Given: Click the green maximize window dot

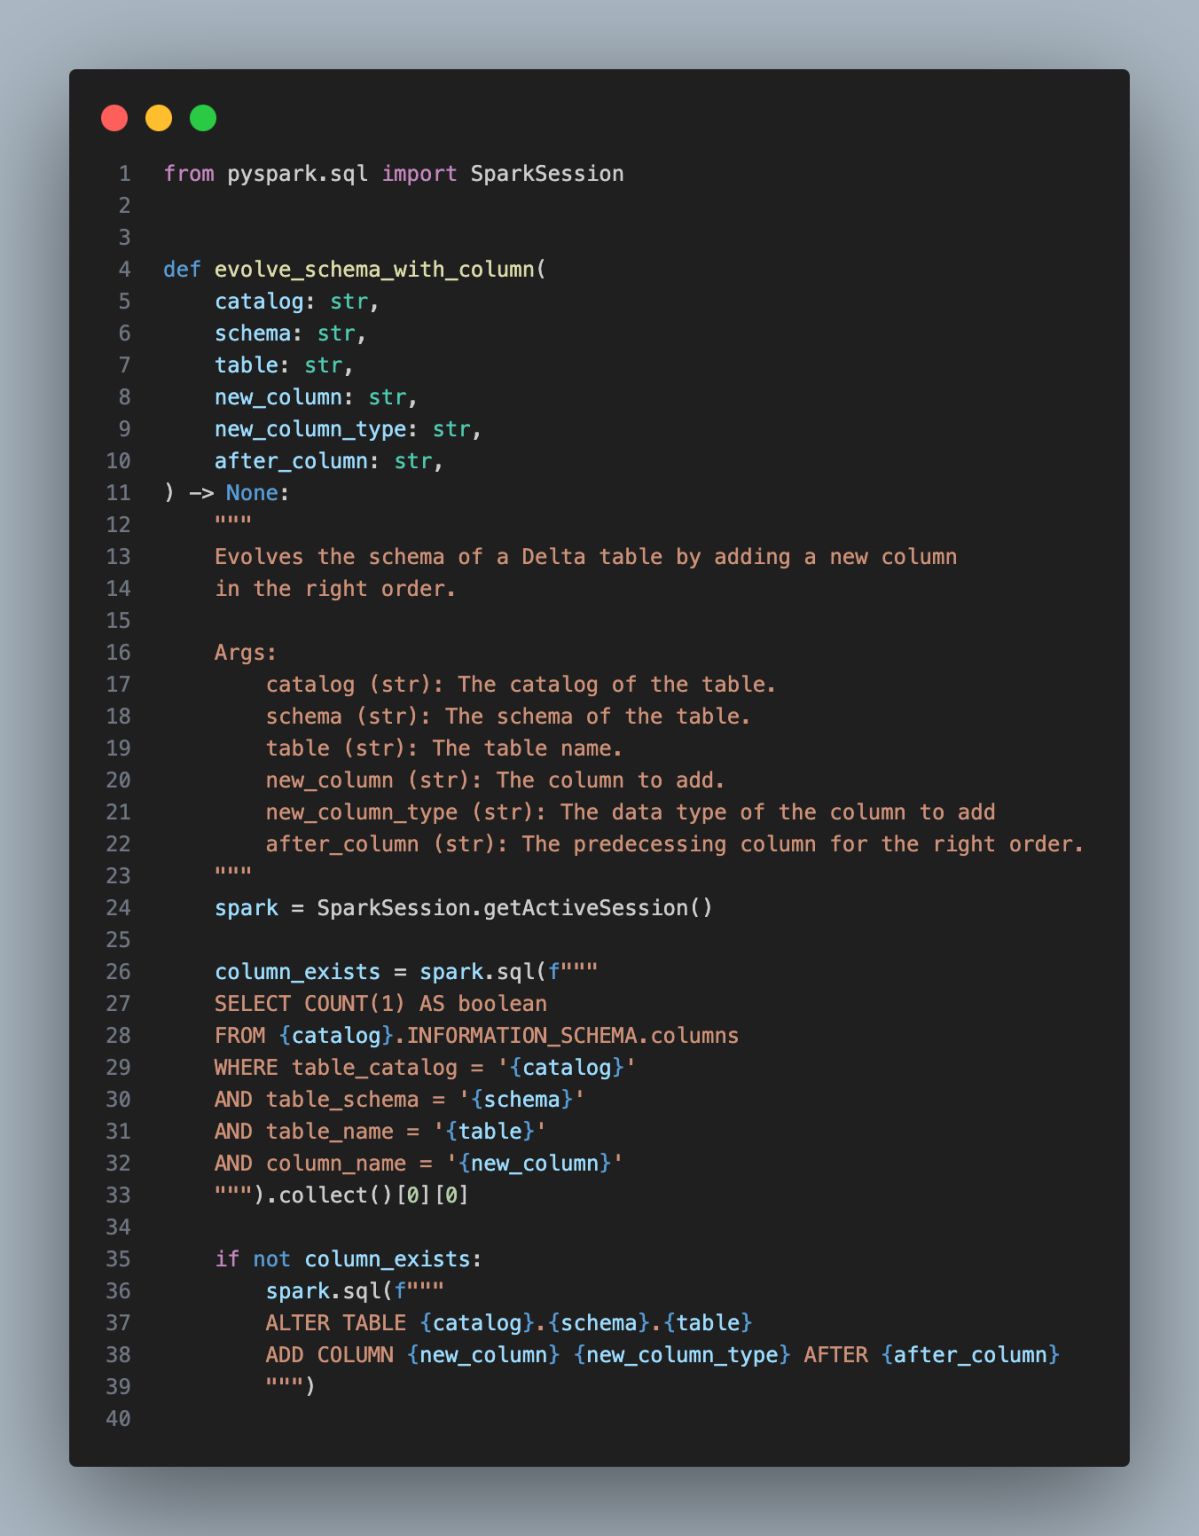Looking at the screenshot, I should 203,118.
